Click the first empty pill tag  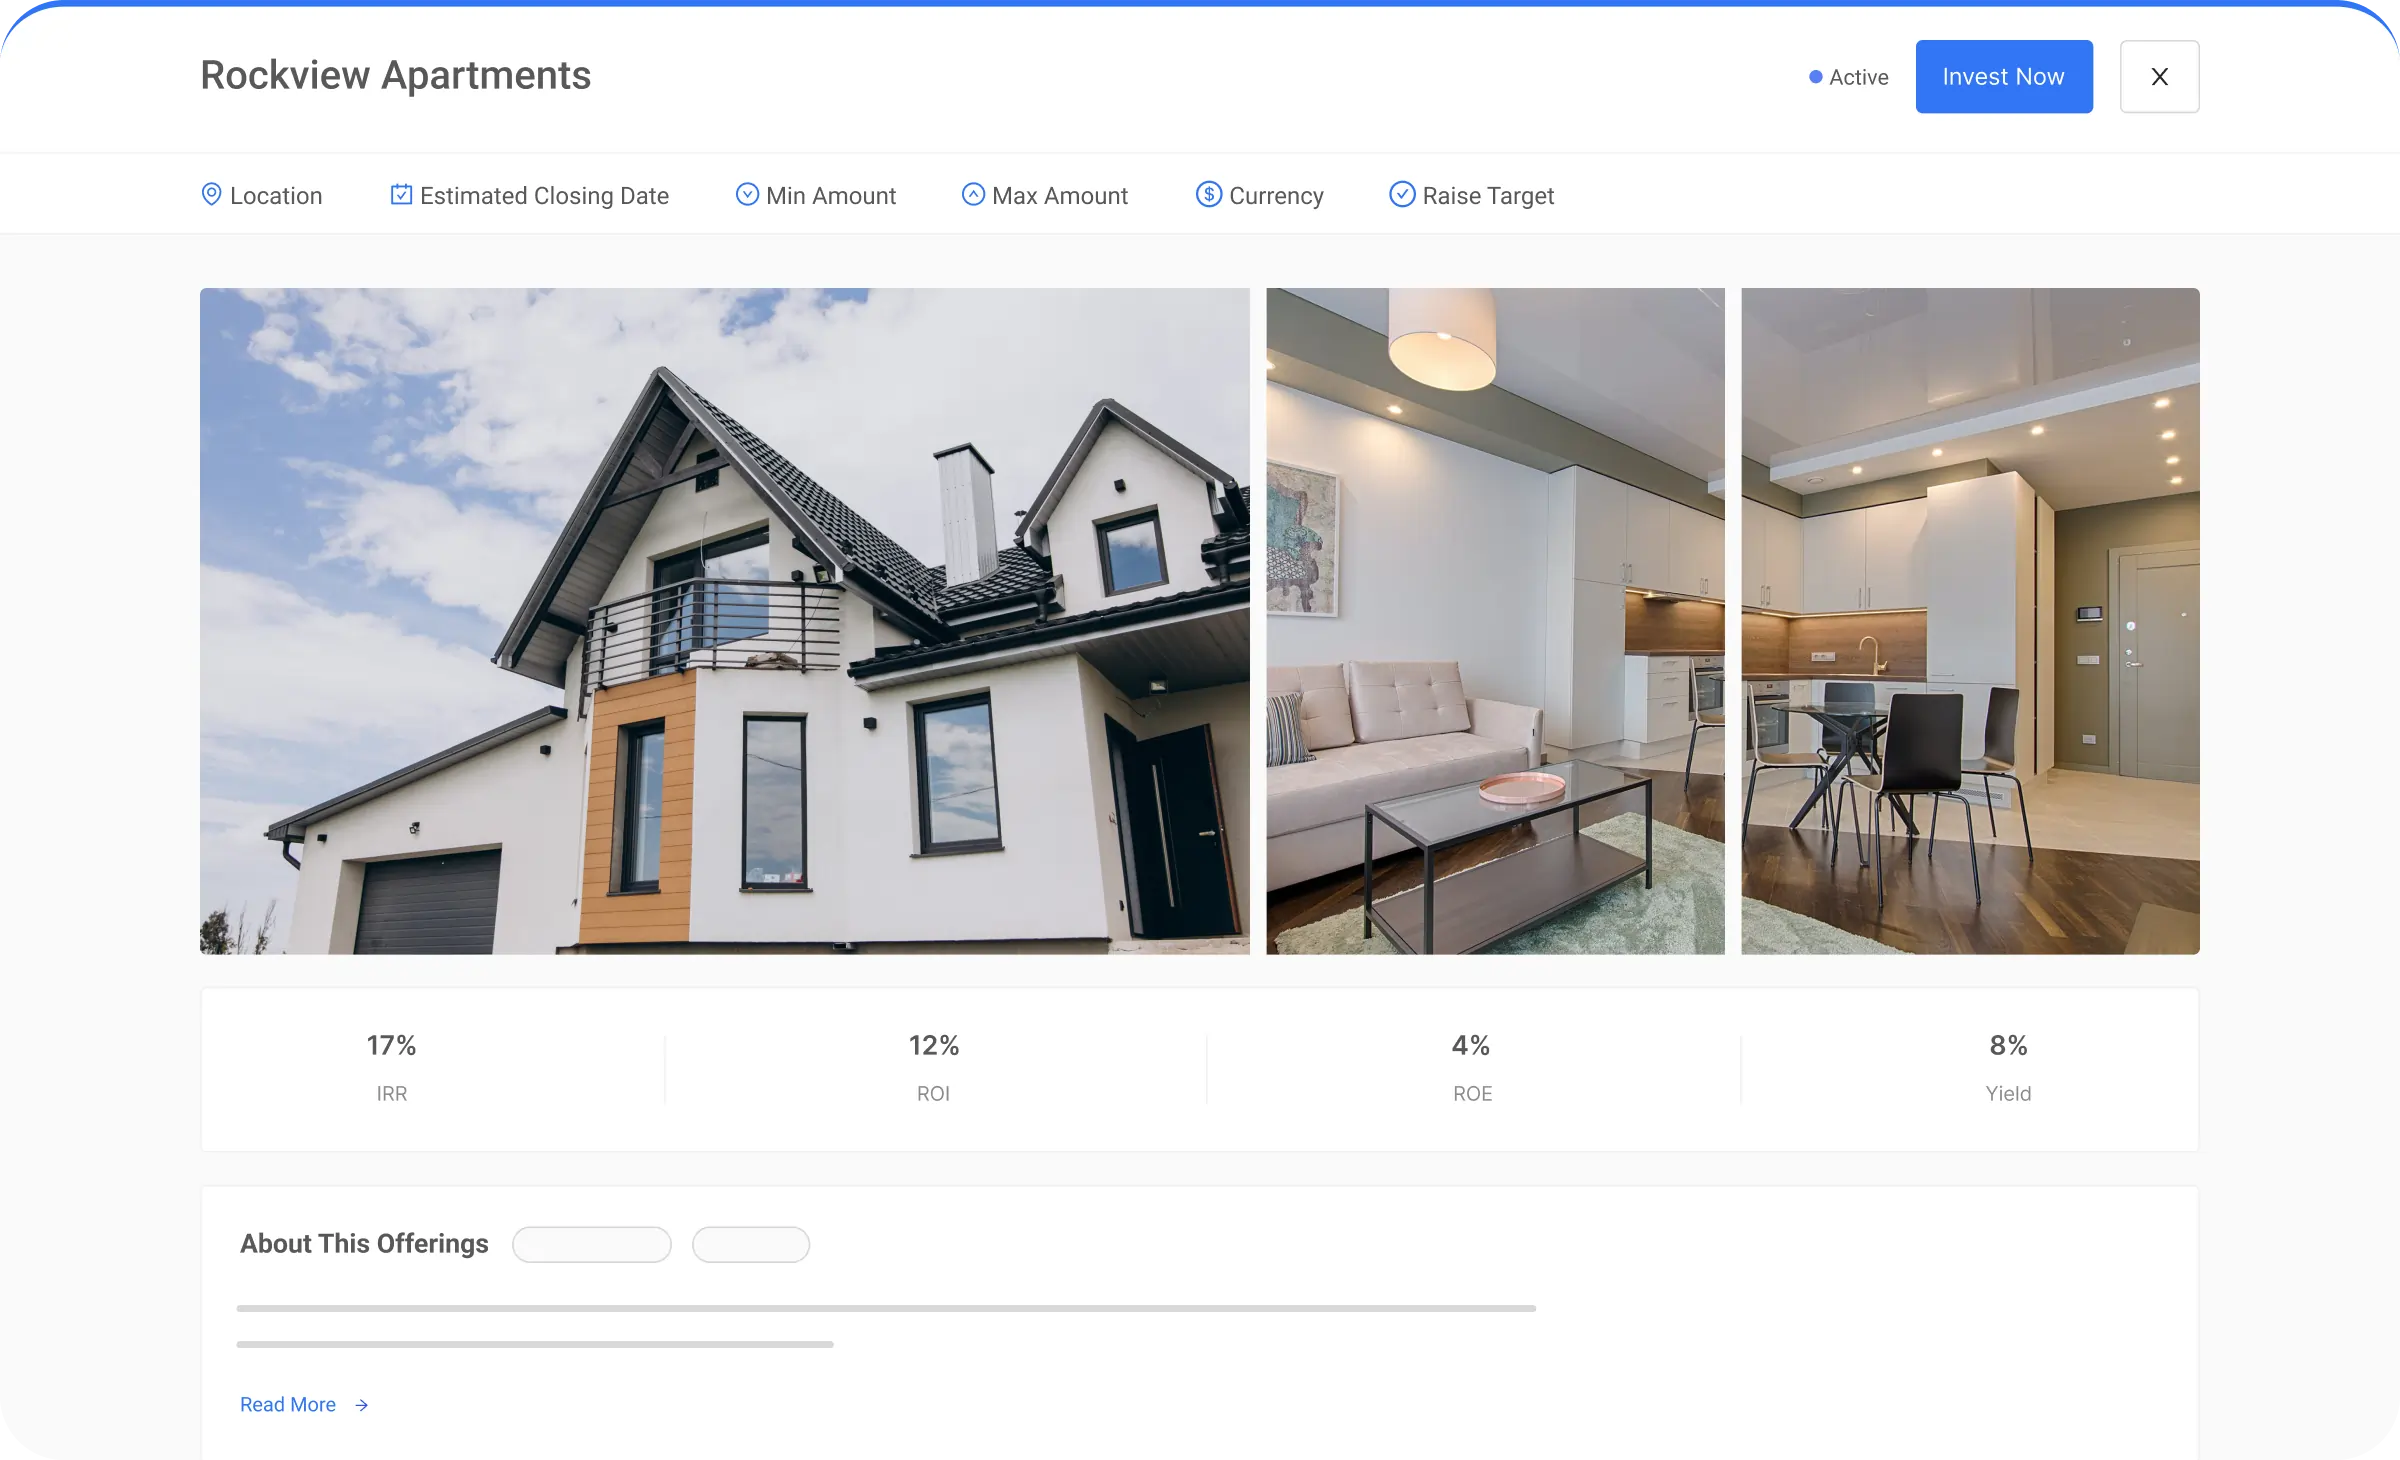pyautogui.click(x=591, y=1244)
